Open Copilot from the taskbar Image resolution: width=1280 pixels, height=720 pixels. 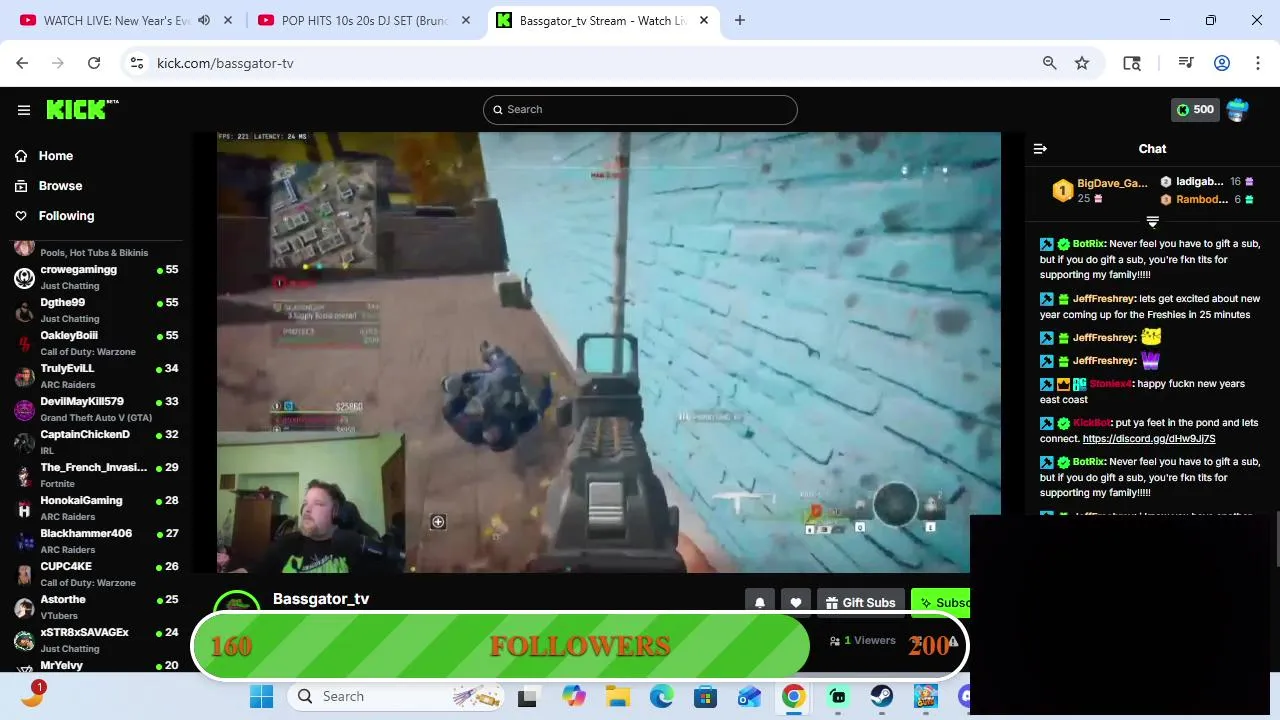point(573,697)
